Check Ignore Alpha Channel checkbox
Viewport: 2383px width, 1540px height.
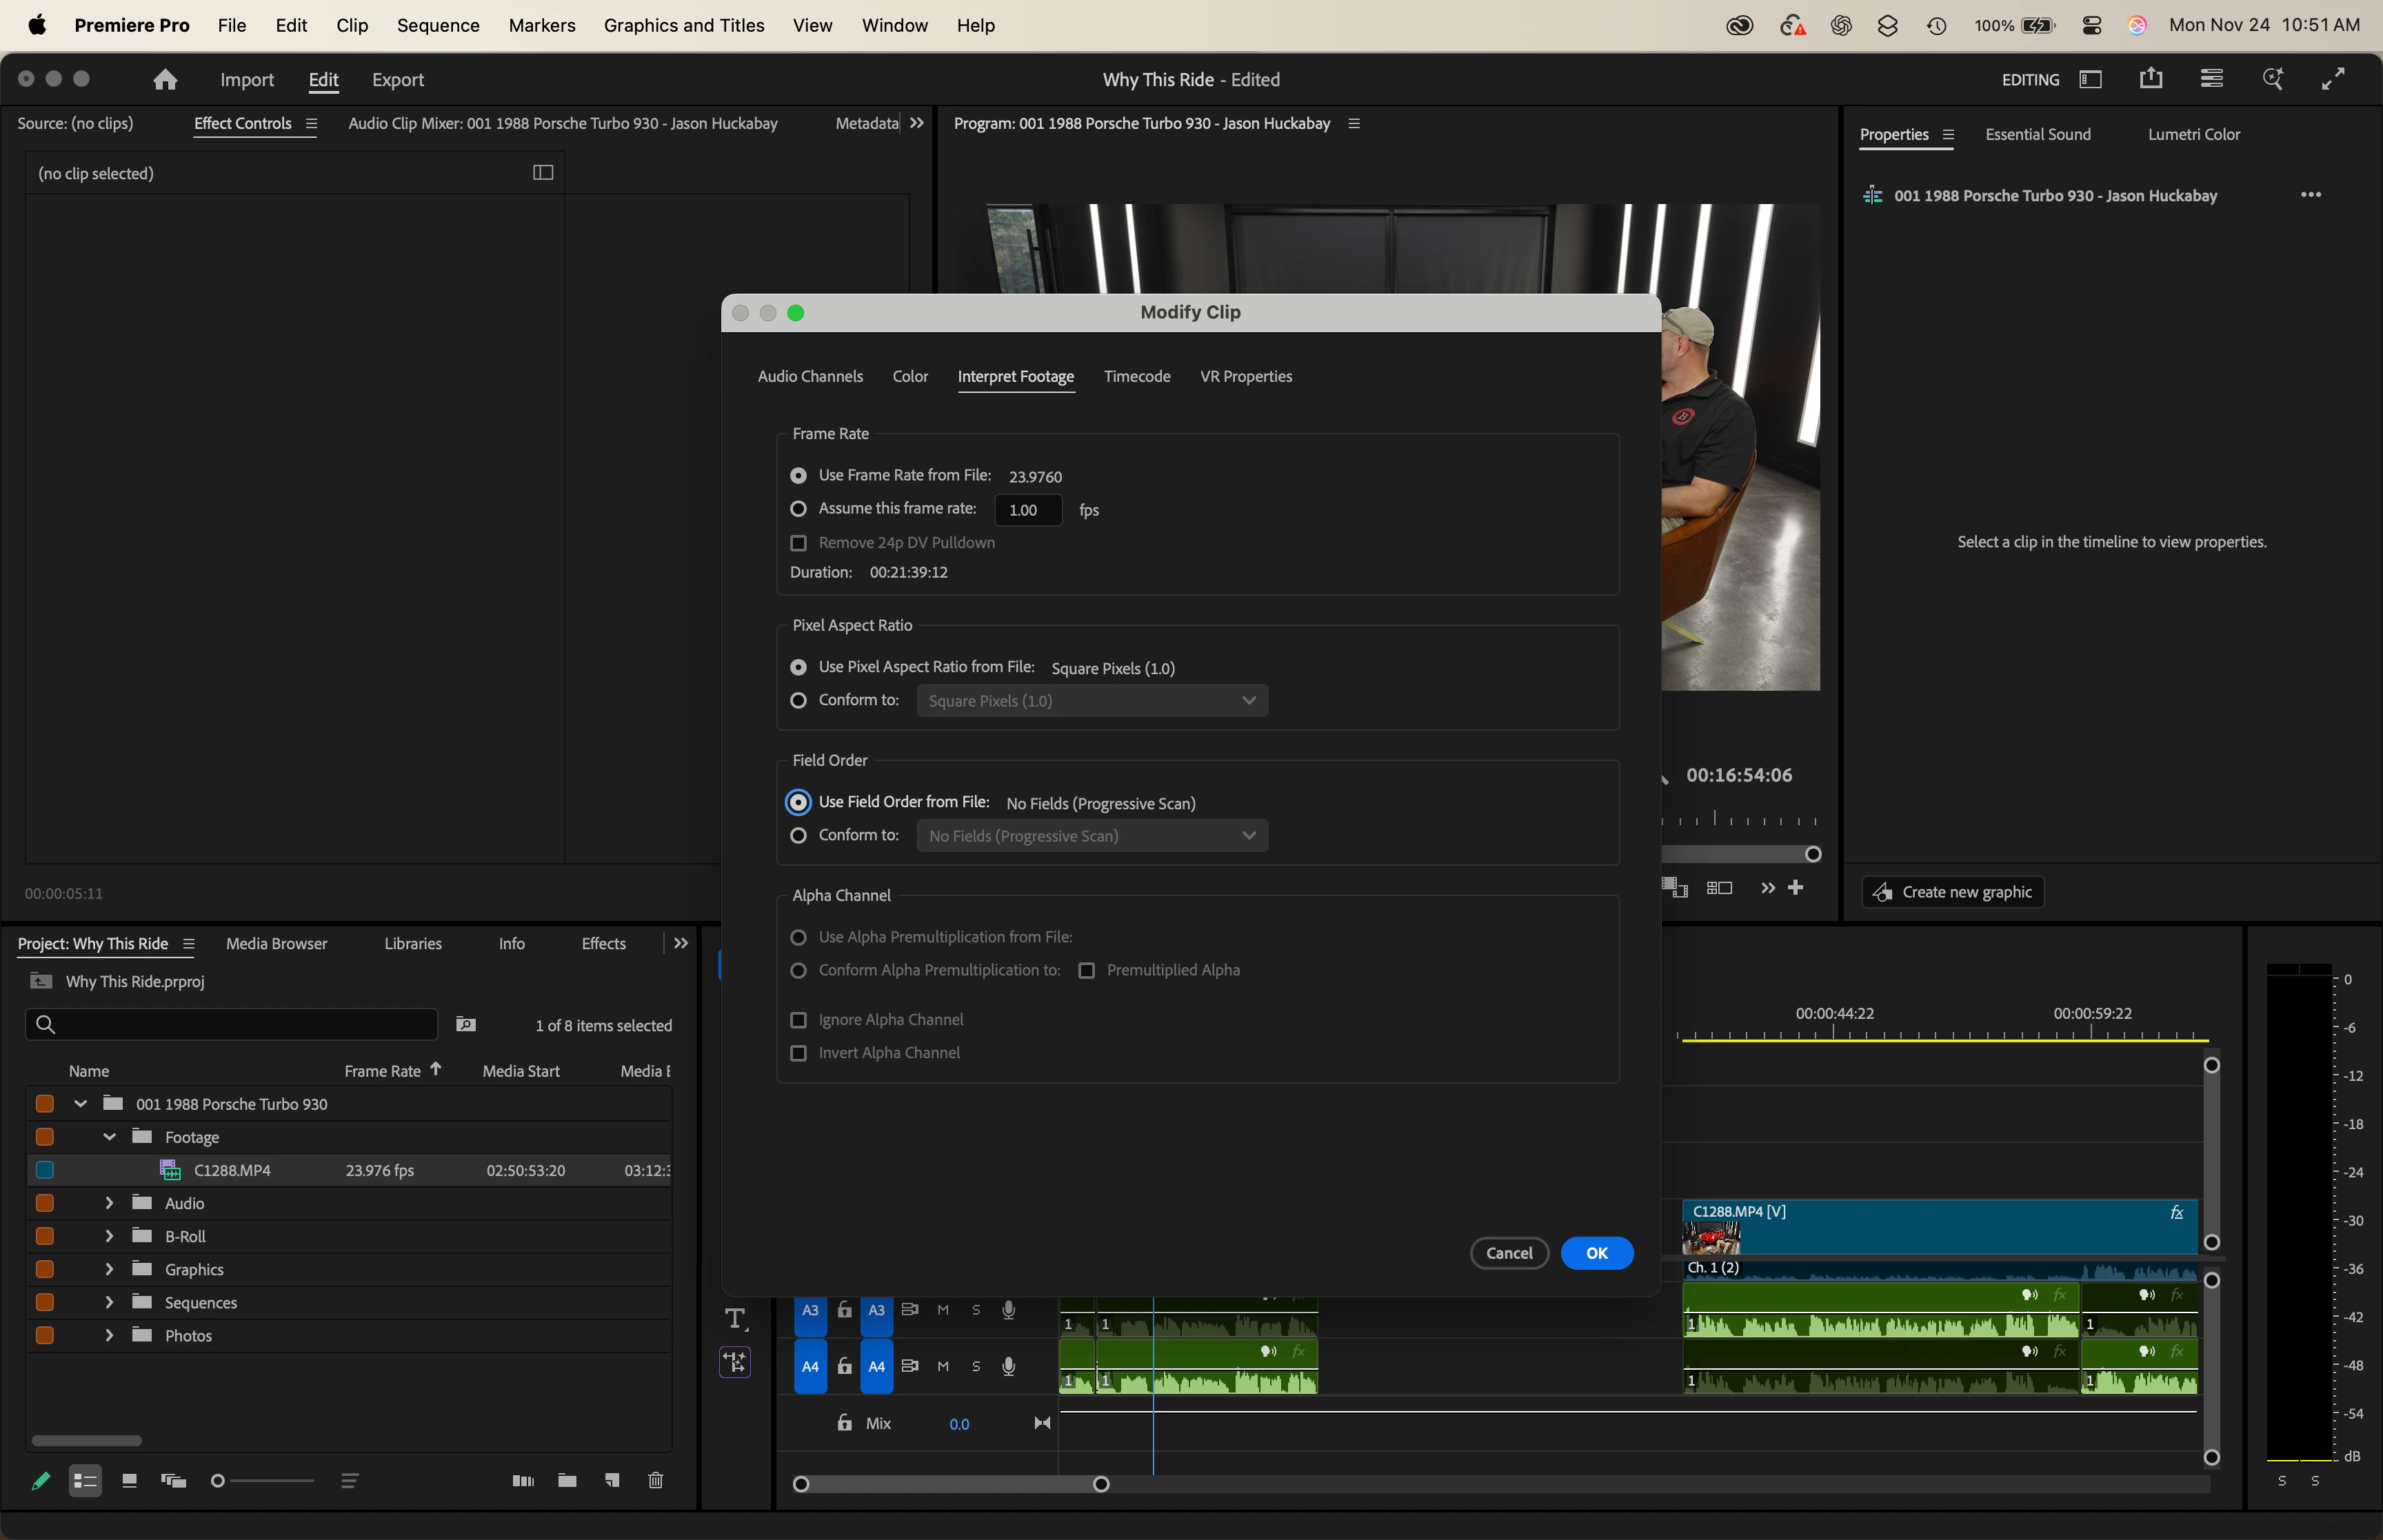798,1020
